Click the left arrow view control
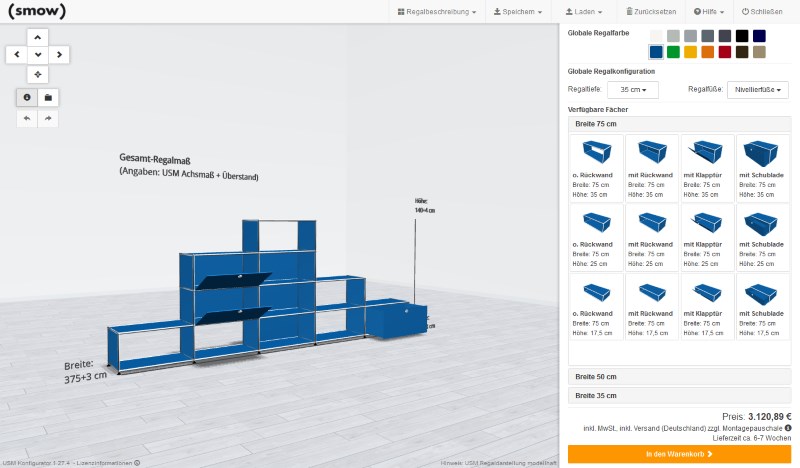The image size is (800, 468). (x=17, y=55)
